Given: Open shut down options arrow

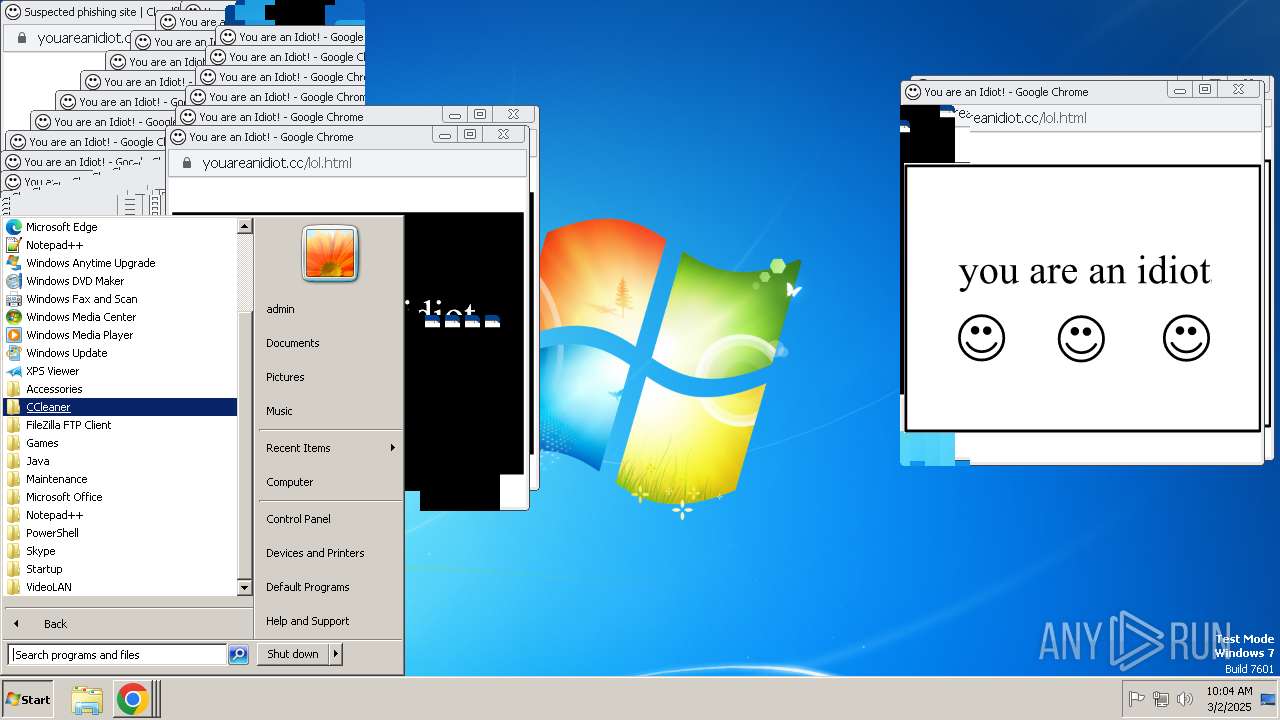Looking at the screenshot, I should coord(336,654).
